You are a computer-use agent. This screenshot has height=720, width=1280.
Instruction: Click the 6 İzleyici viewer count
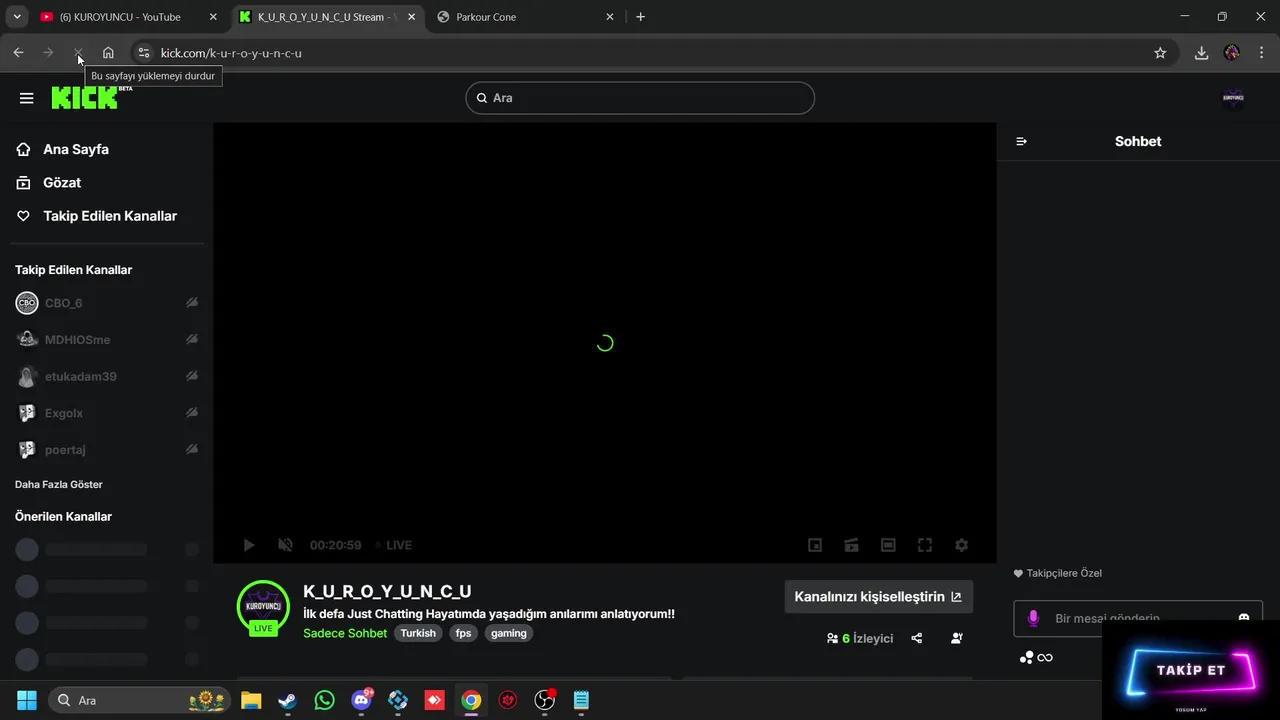click(860, 638)
